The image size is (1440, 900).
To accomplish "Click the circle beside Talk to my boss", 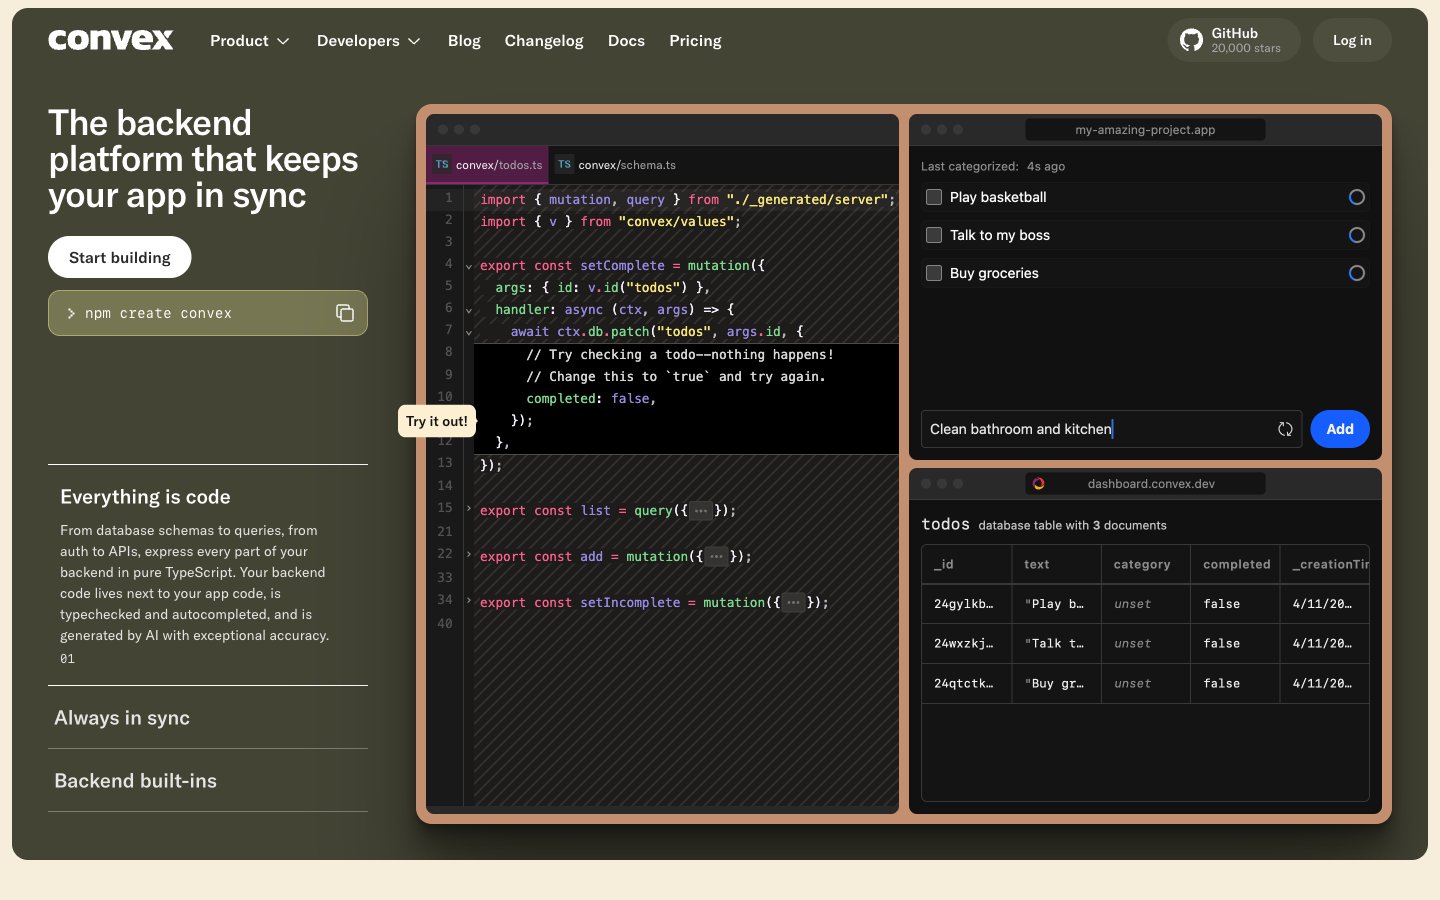I will point(1357,235).
